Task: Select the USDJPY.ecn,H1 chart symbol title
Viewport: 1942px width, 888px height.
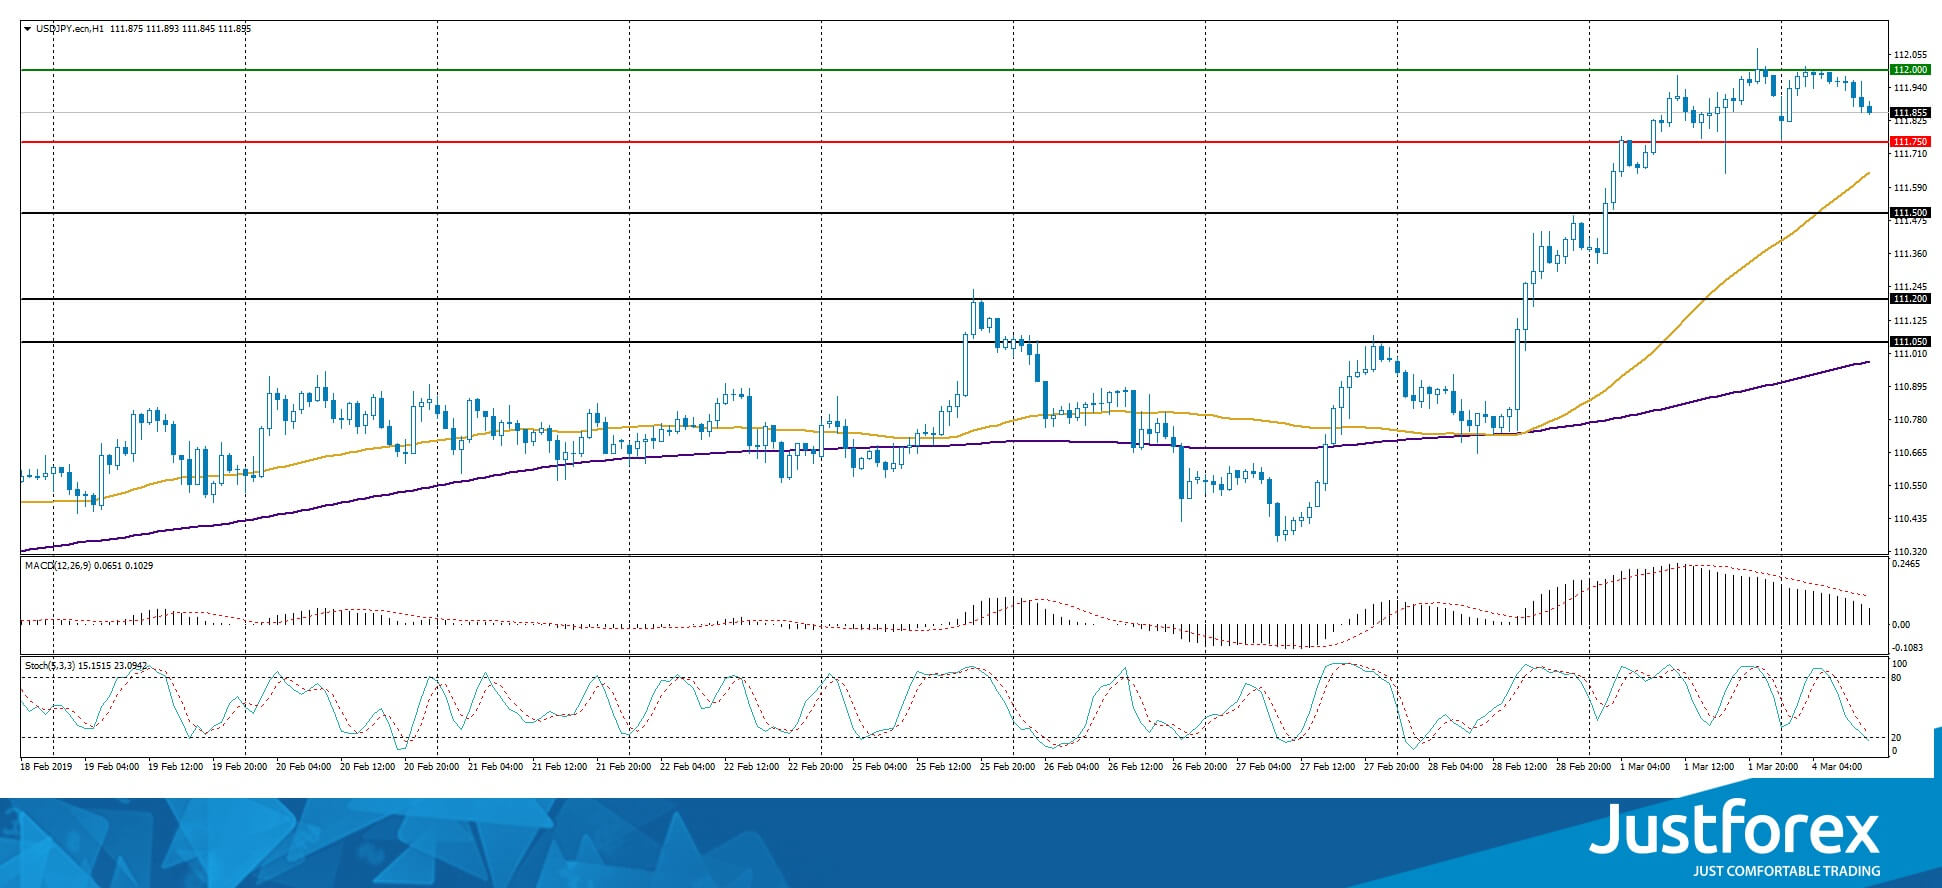Action: (x=70, y=29)
